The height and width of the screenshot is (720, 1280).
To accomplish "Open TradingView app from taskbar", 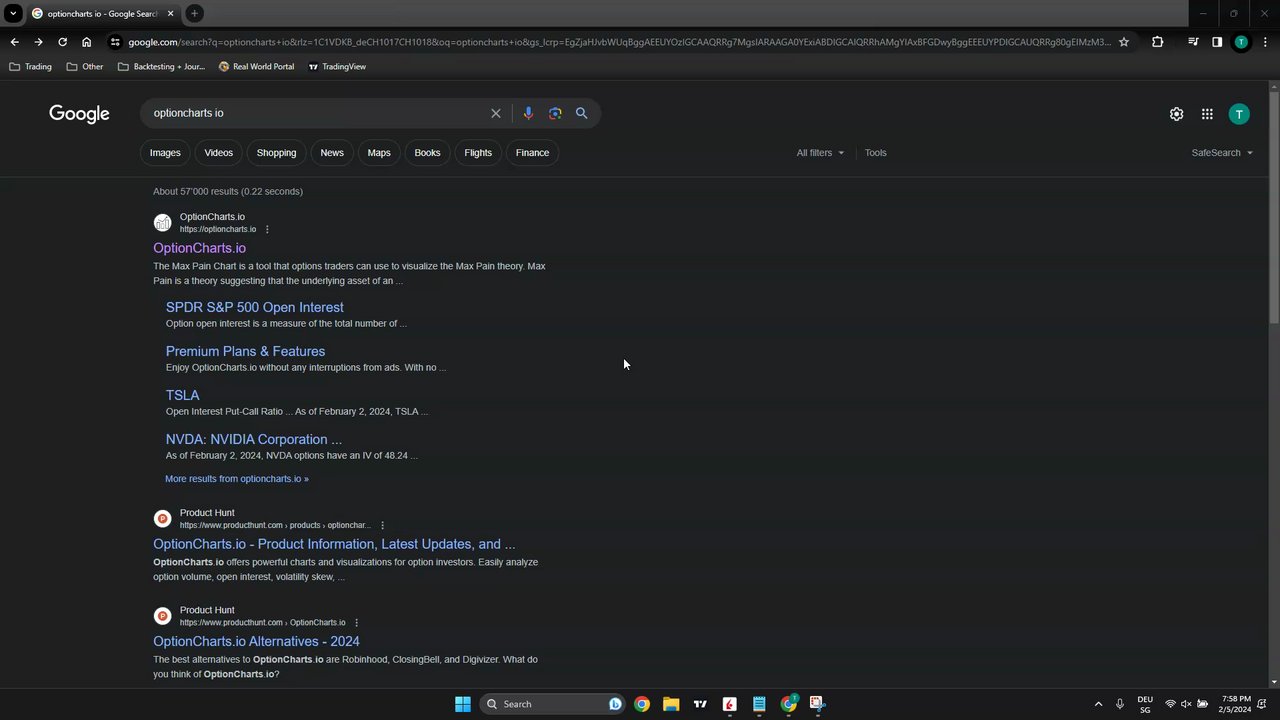I will point(700,704).
